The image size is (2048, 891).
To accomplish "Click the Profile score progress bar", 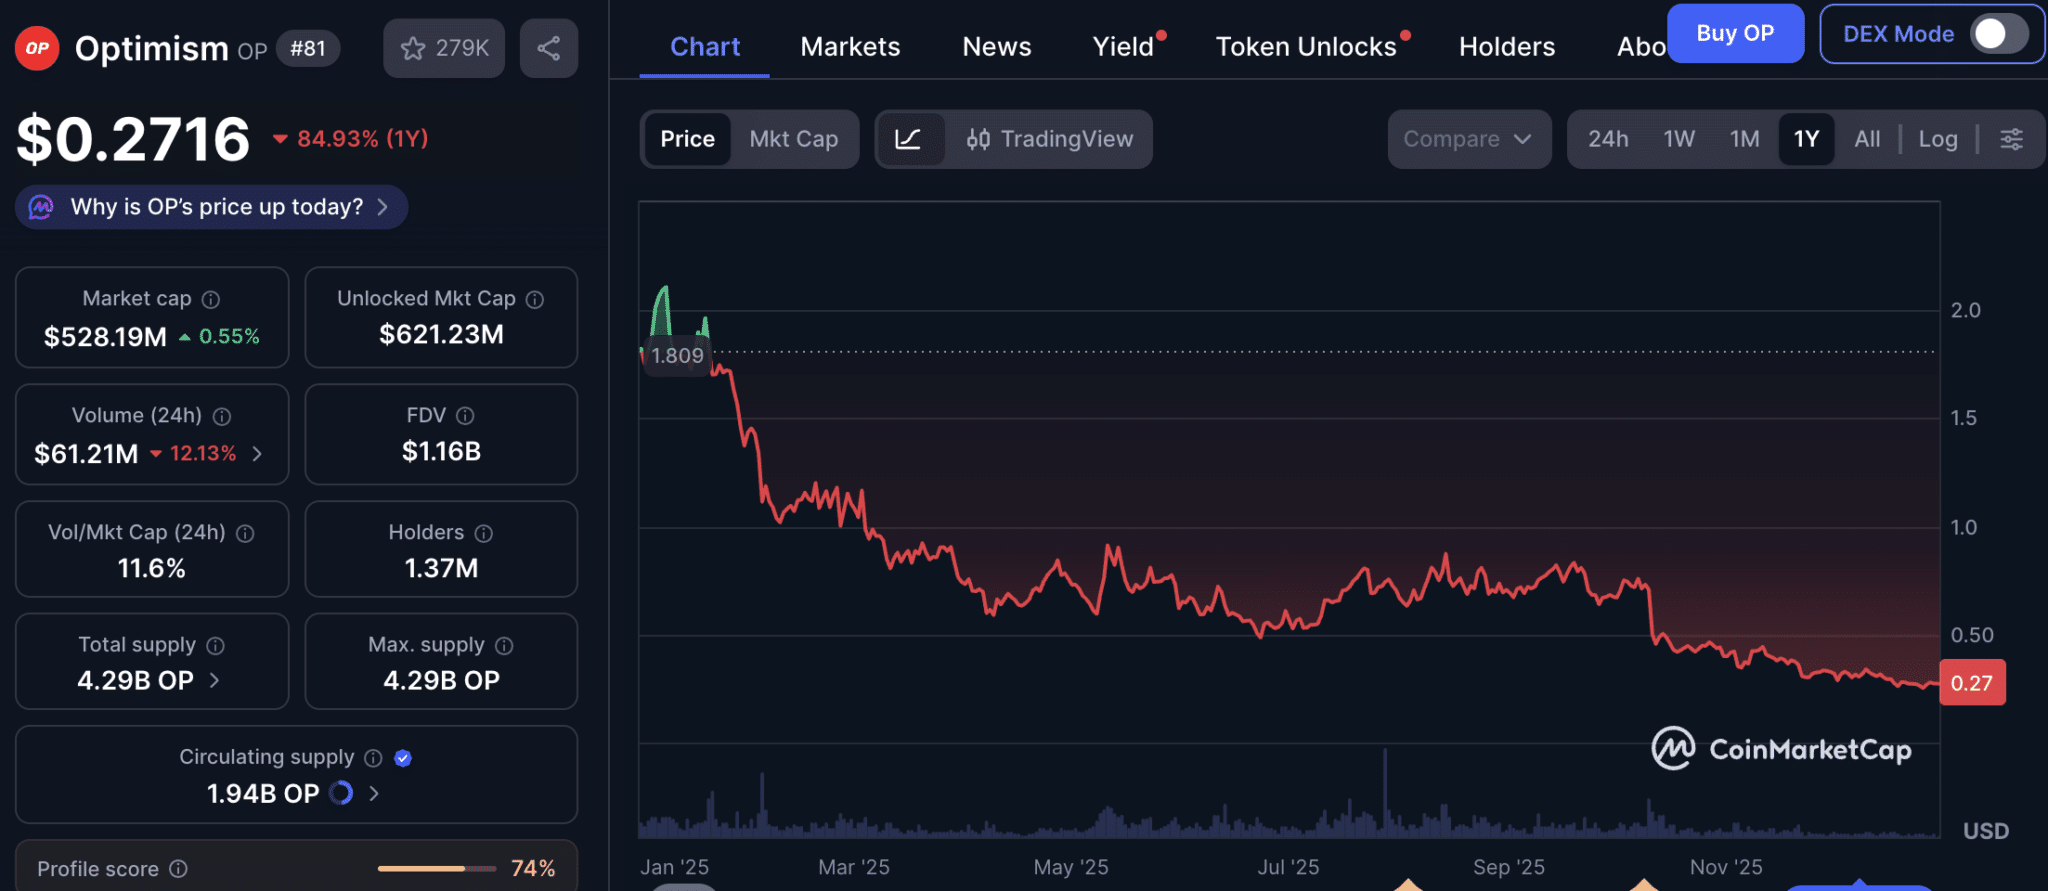I will (x=436, y=868).
